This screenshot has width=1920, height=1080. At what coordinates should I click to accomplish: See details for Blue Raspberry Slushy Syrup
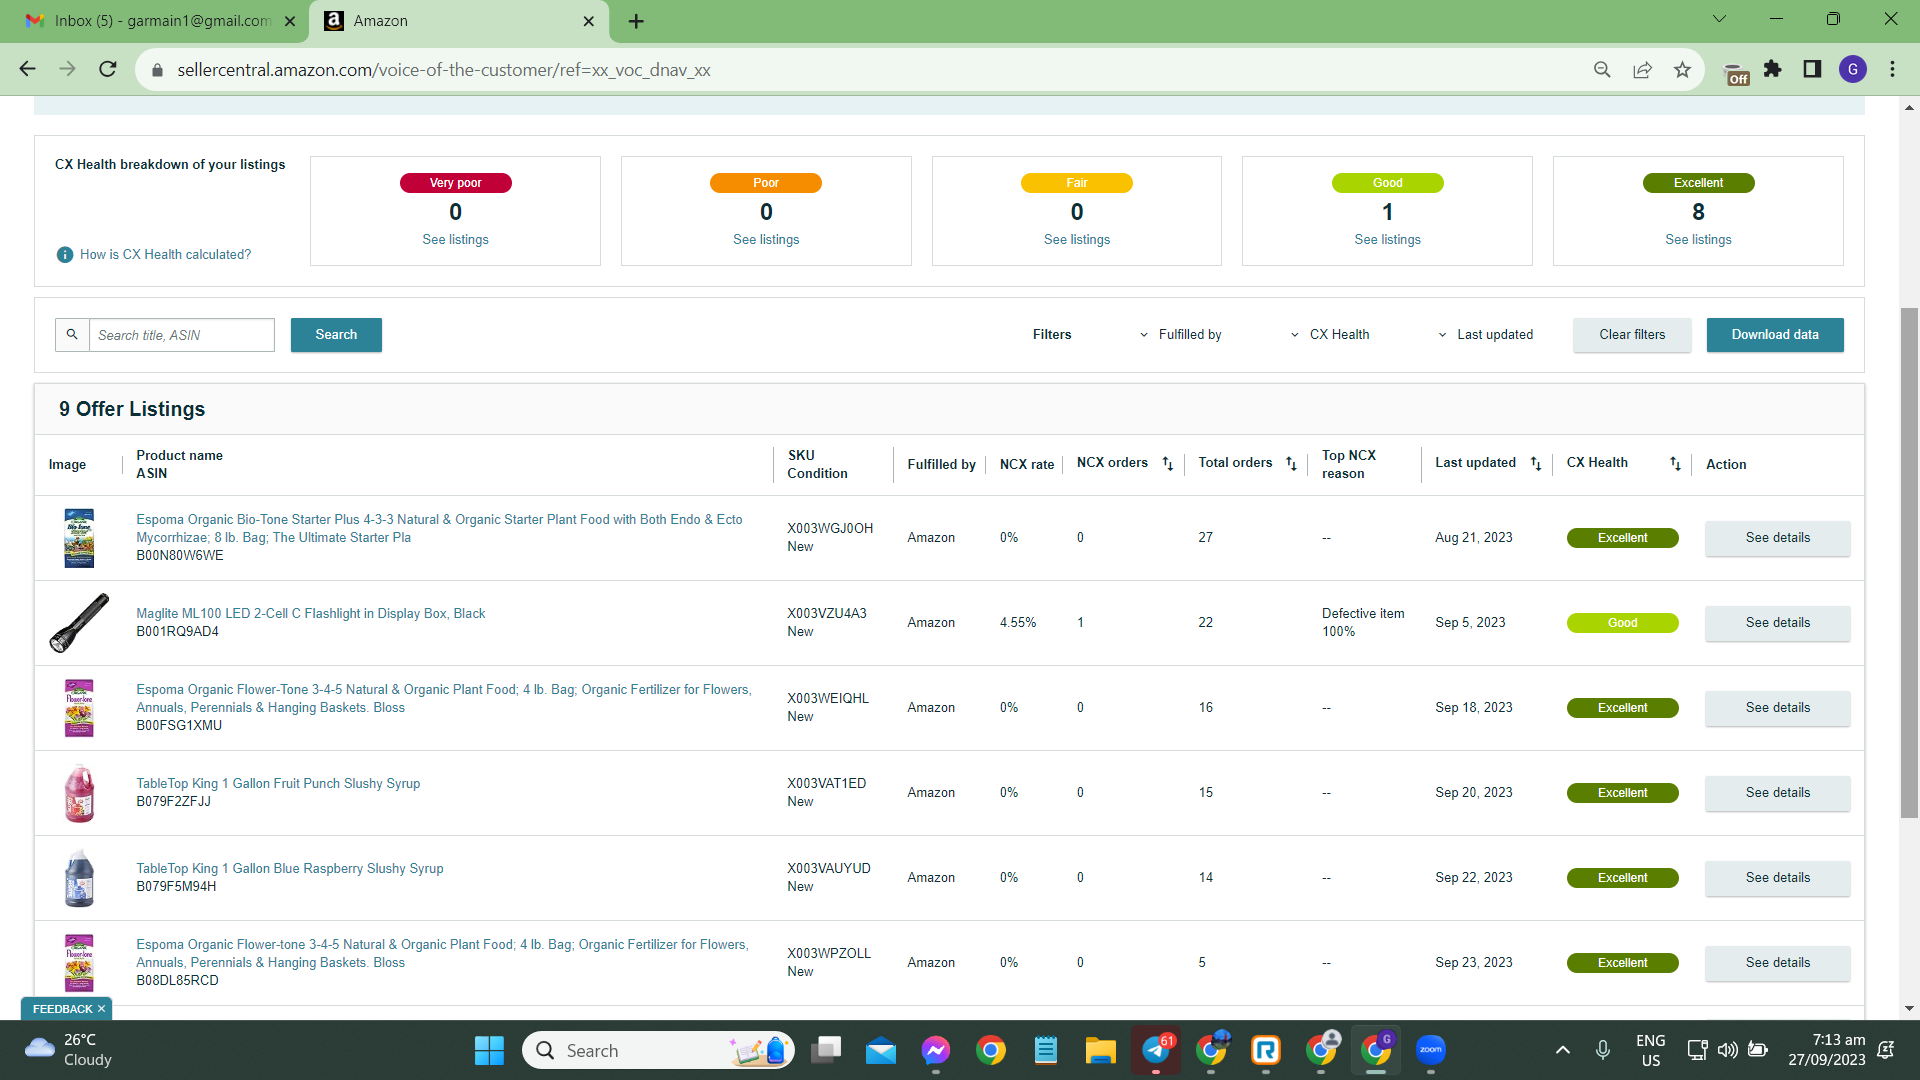1778,878
